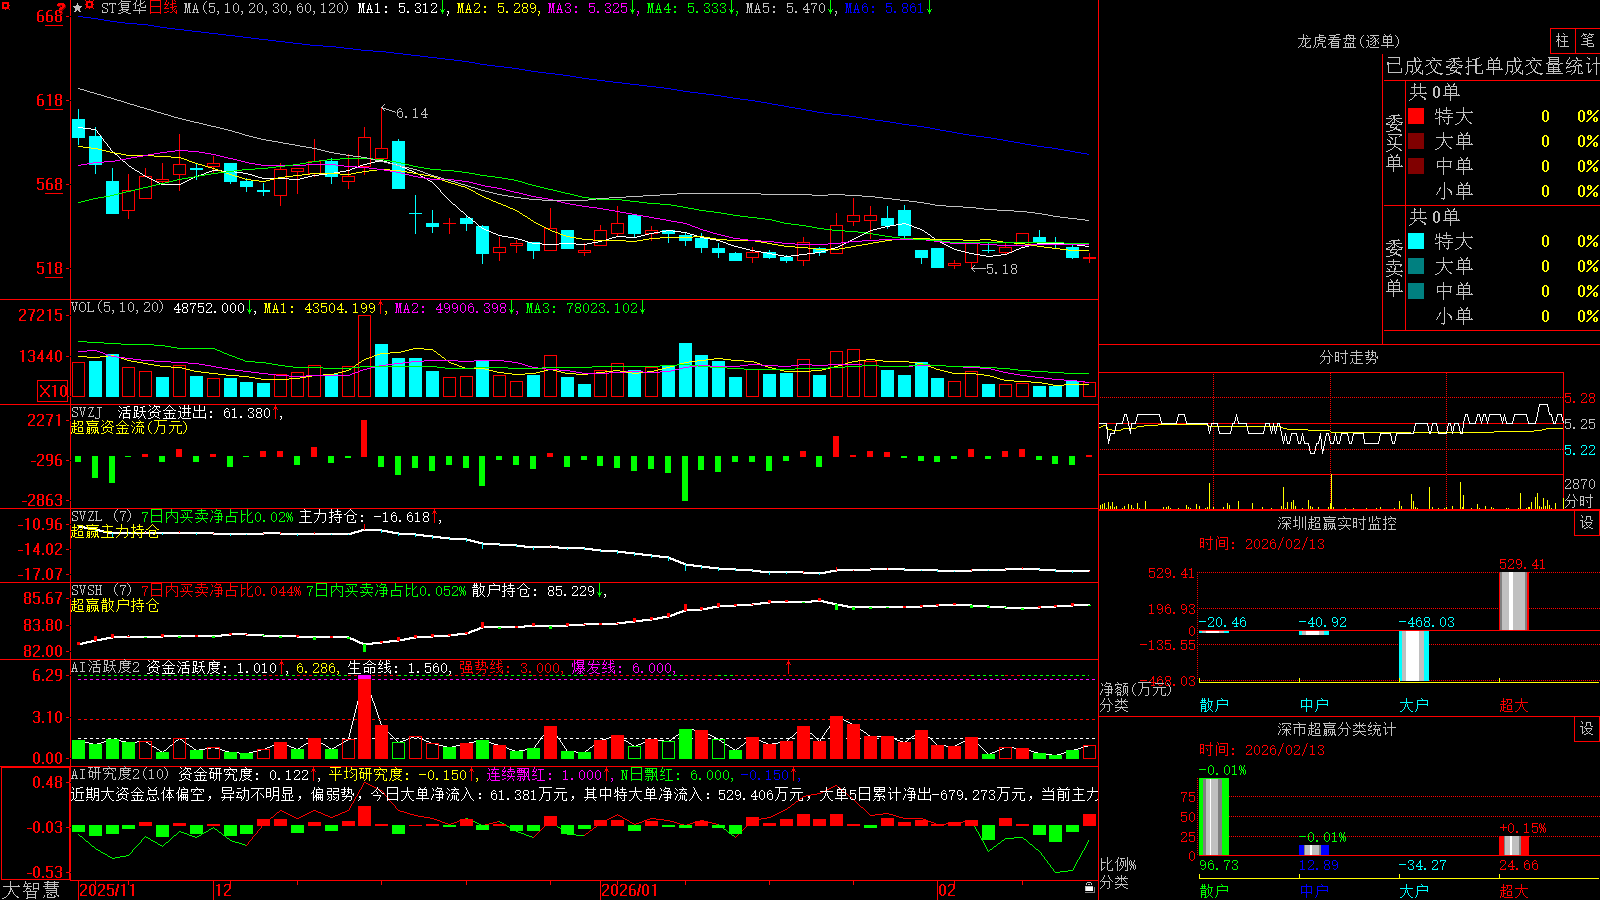The image size is (1600, 900).
Task: Click the 24.66 超大 value in 分类统计
Action: tap(1519, 865)
